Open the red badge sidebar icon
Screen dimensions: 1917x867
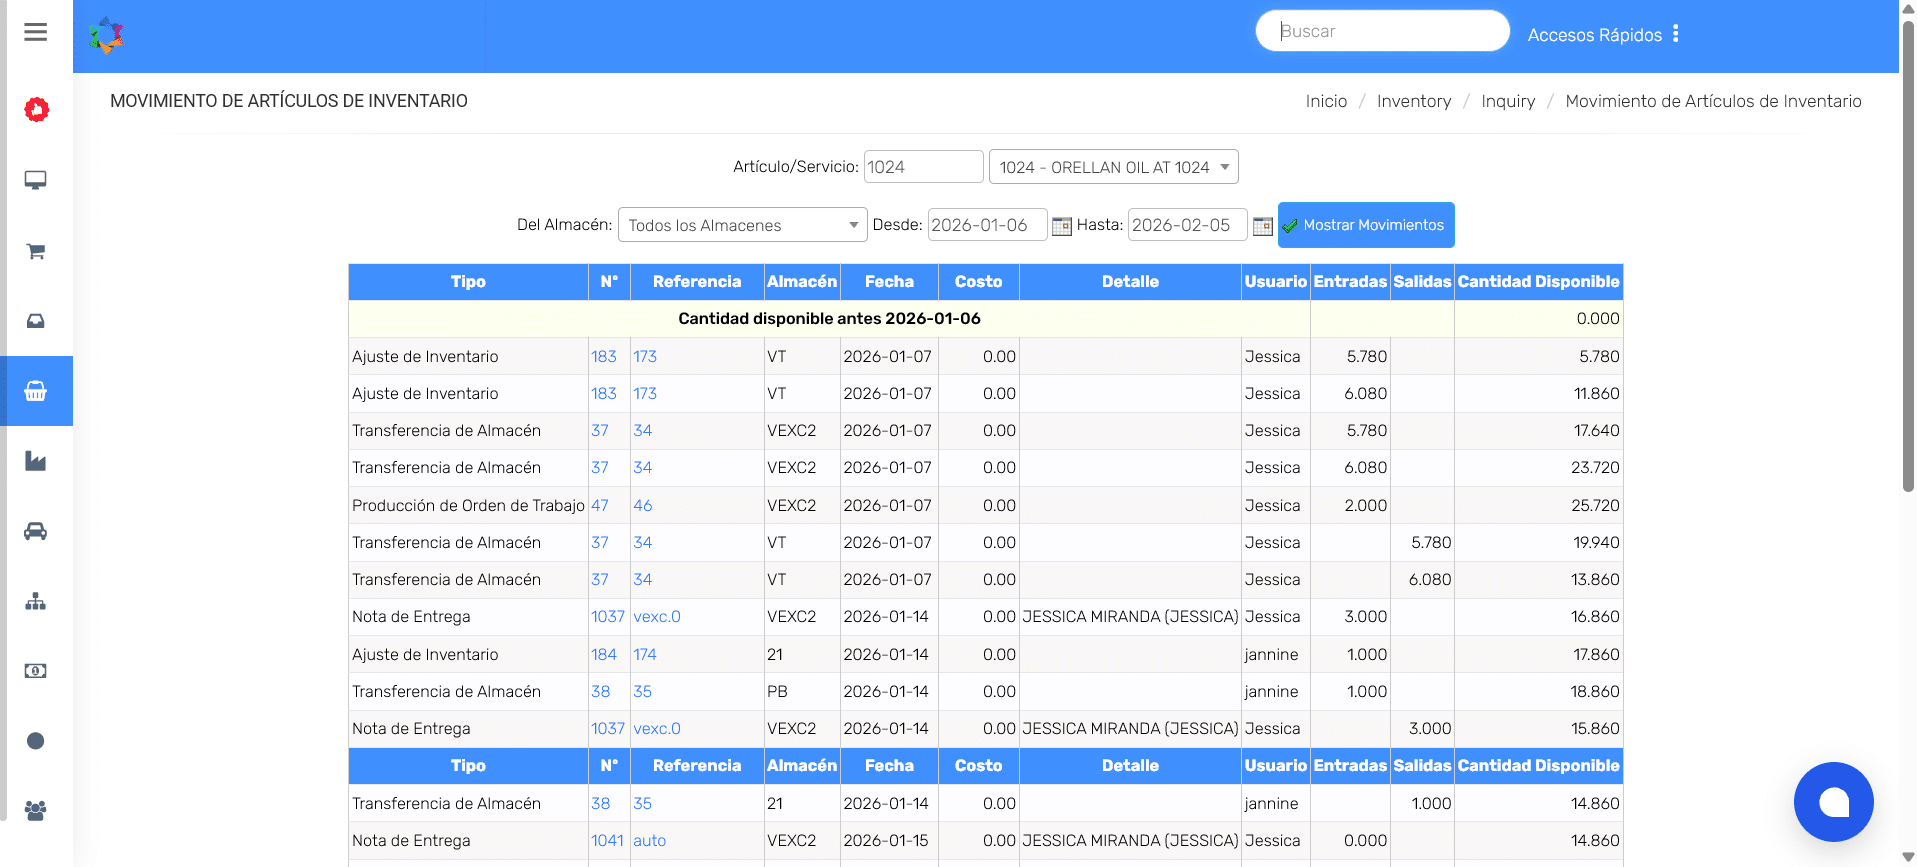pos(36,110)
